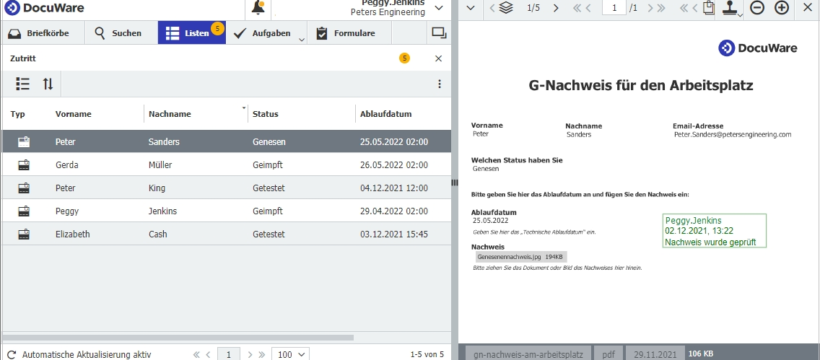
Task: Close the Zutritt list panel
Action: [x=438, y=59]
